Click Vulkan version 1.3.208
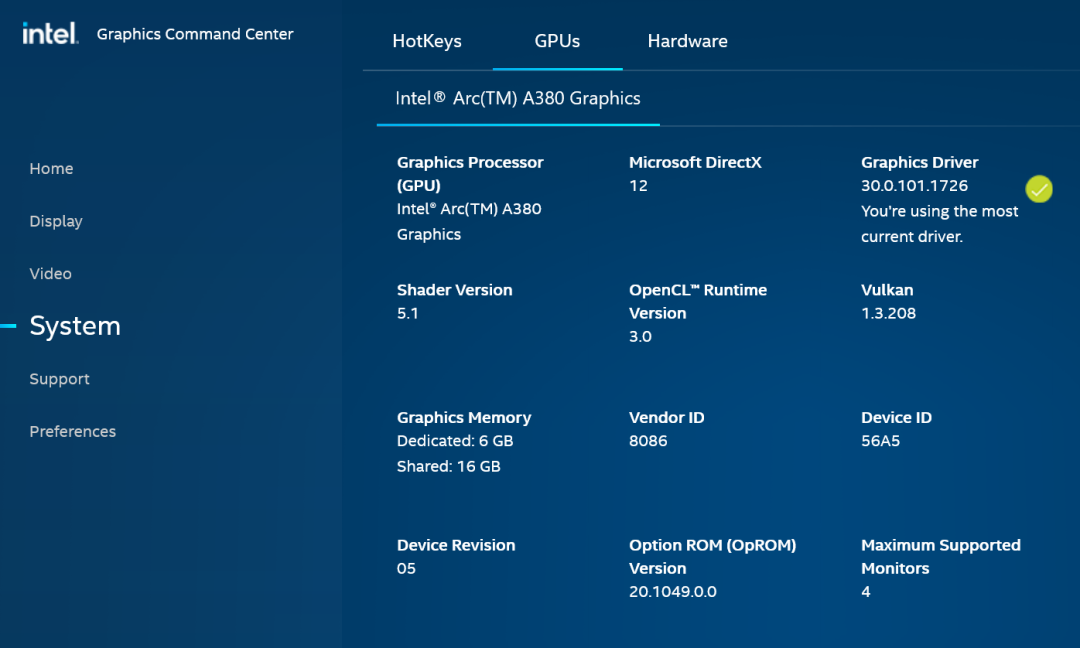The image size is (1080, 648). tap(889, 313)
